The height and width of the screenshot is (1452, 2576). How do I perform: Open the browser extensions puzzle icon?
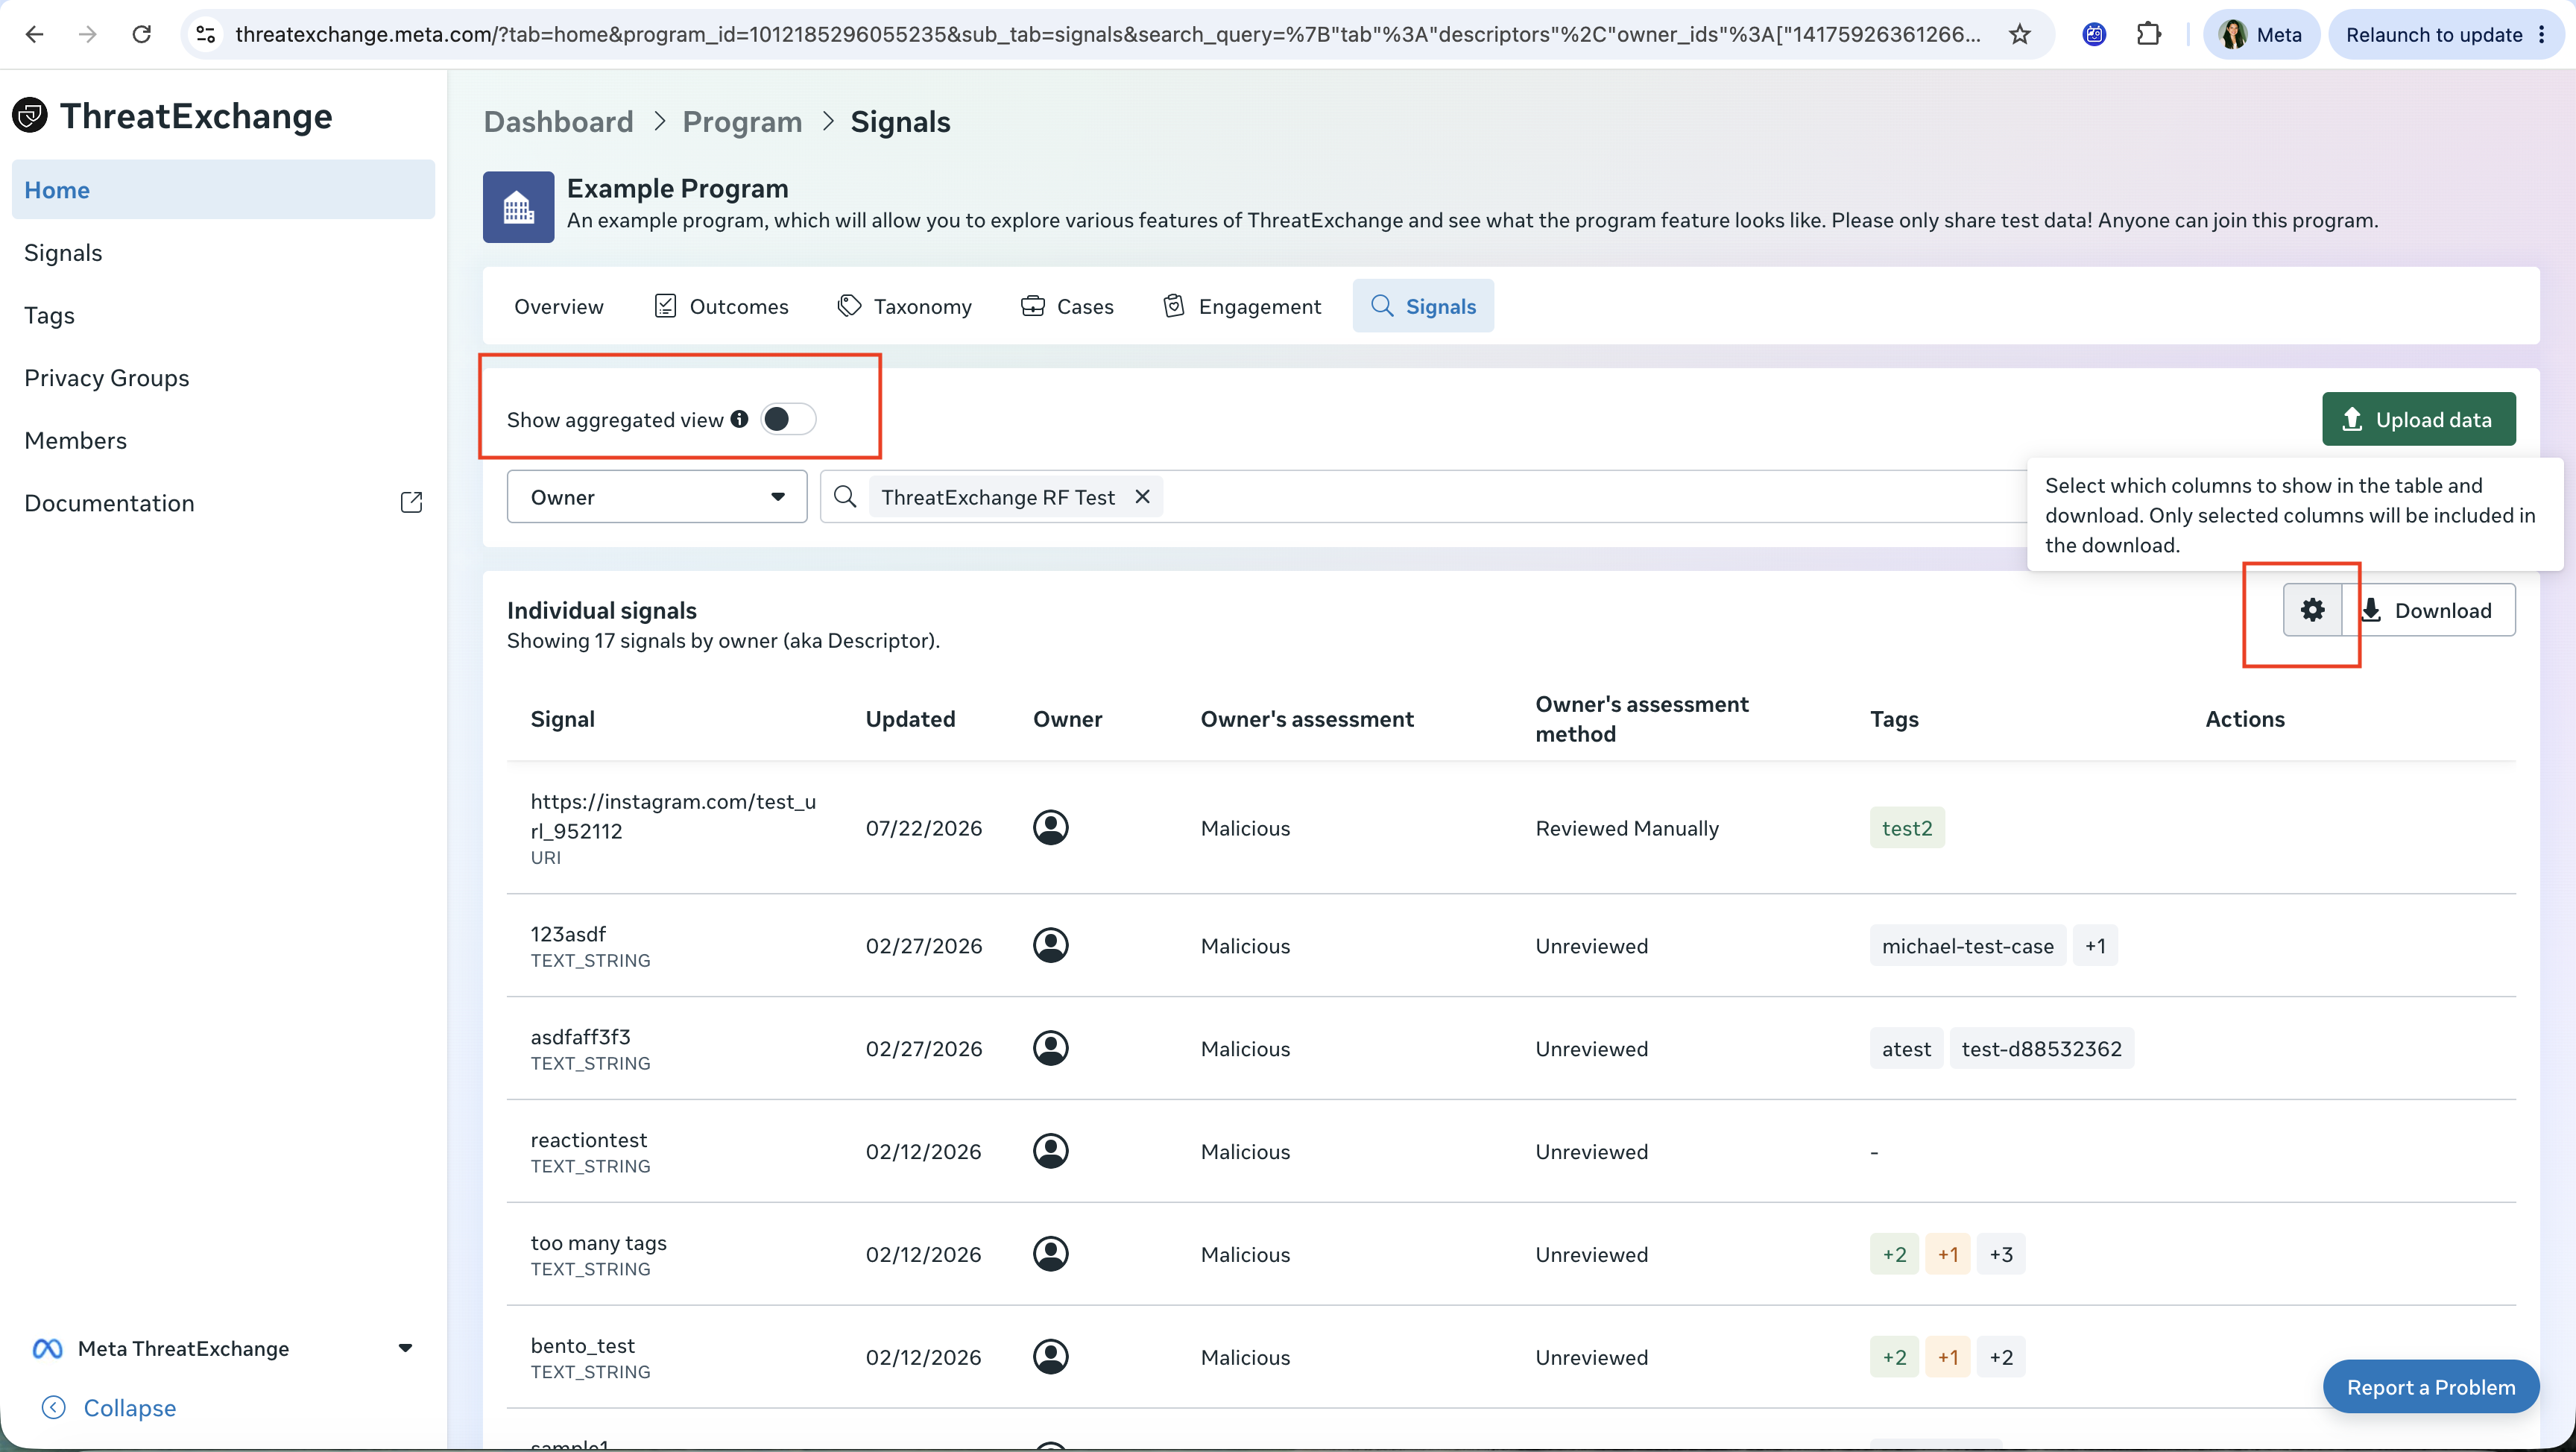pyautogui.click(x=2148, y=34)
